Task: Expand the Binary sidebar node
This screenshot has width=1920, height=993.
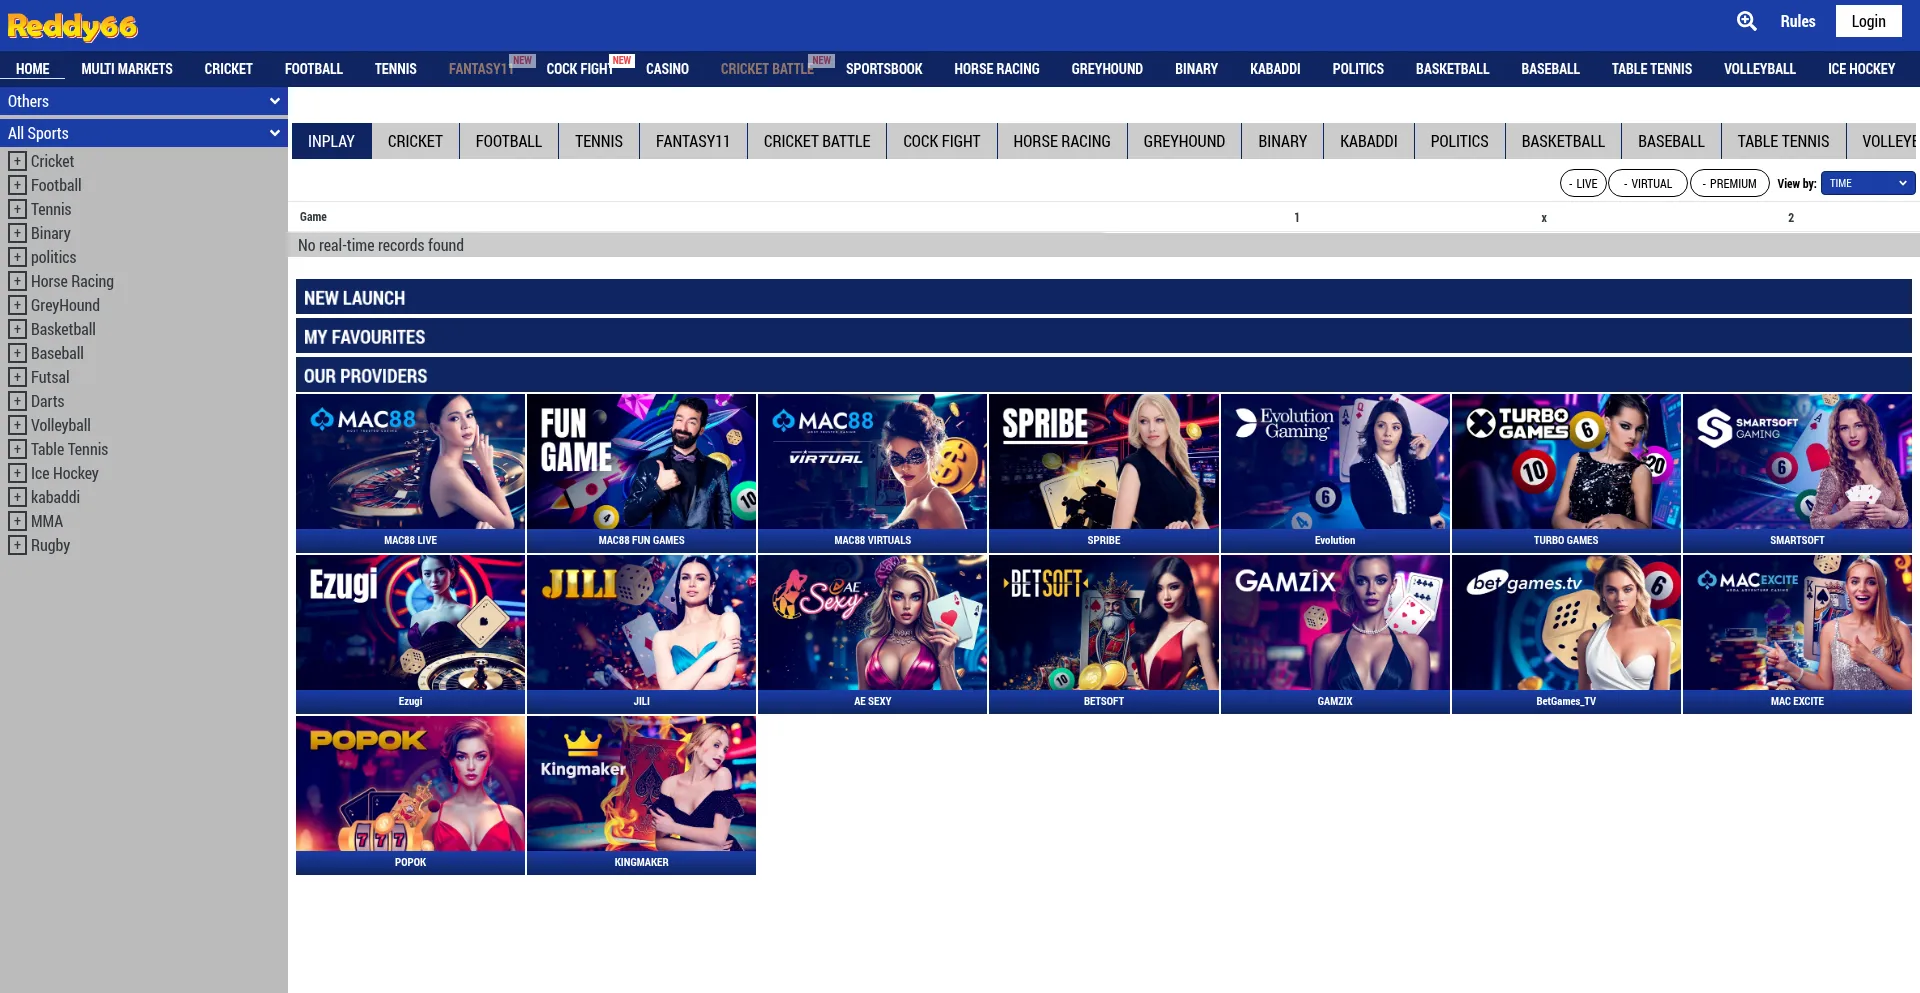Action: pyautogui.click(x=17, y=233)
